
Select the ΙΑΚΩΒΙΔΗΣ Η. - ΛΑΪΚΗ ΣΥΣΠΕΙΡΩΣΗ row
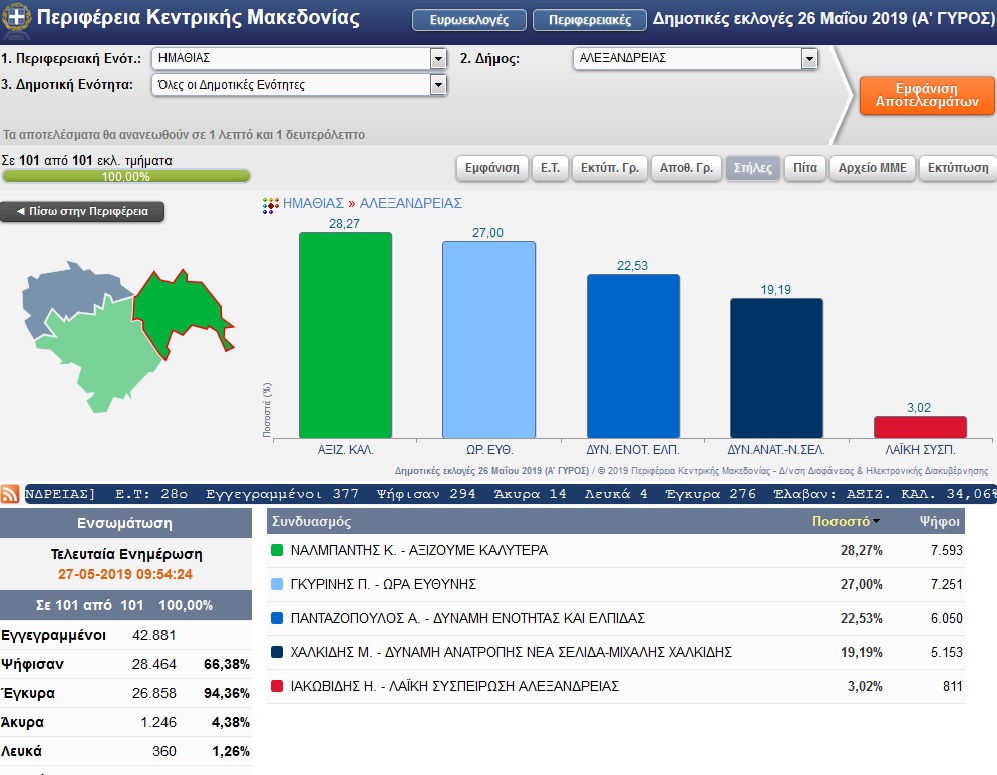click(616, 687)
